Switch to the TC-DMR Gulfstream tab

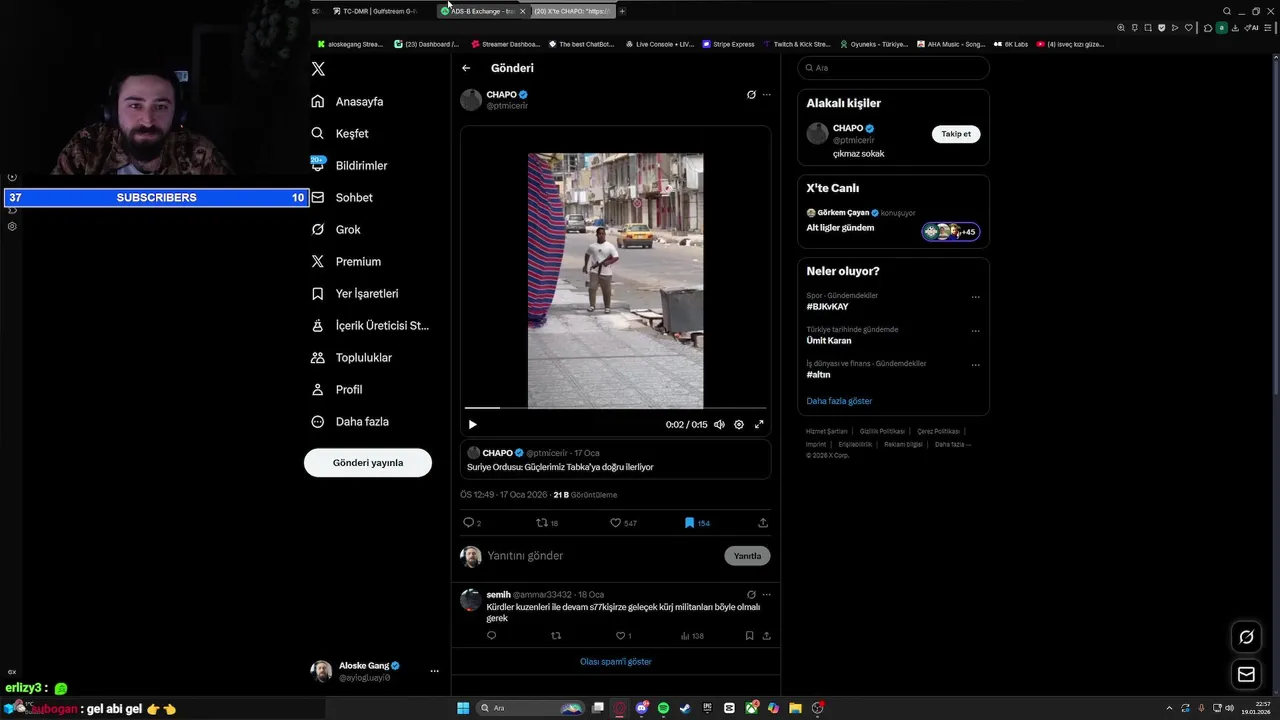(375, 11)
